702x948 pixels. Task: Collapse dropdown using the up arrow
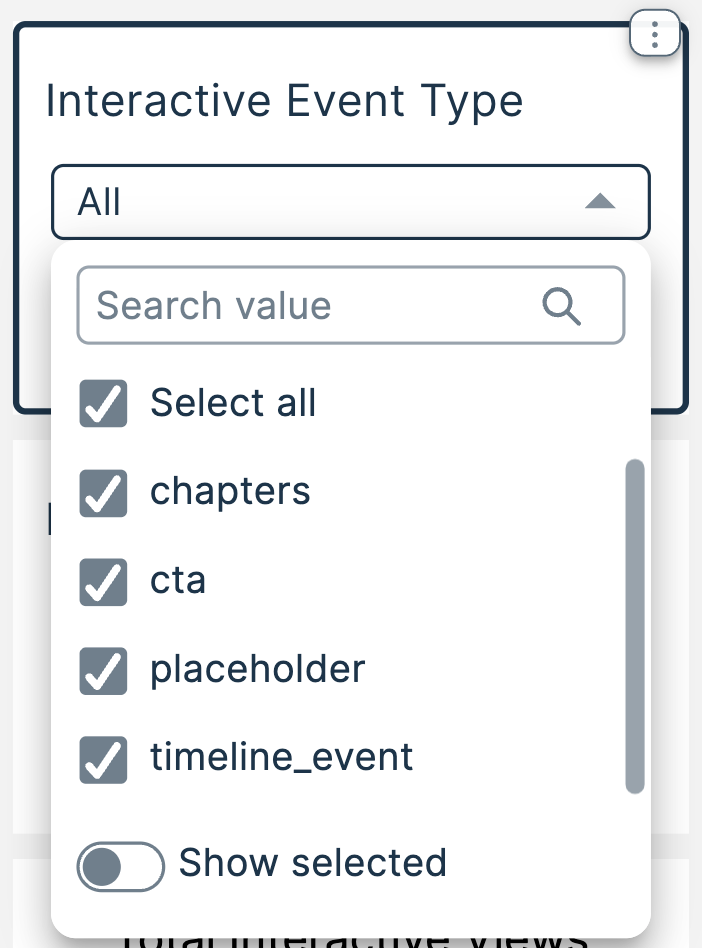(x=599, y=202)
